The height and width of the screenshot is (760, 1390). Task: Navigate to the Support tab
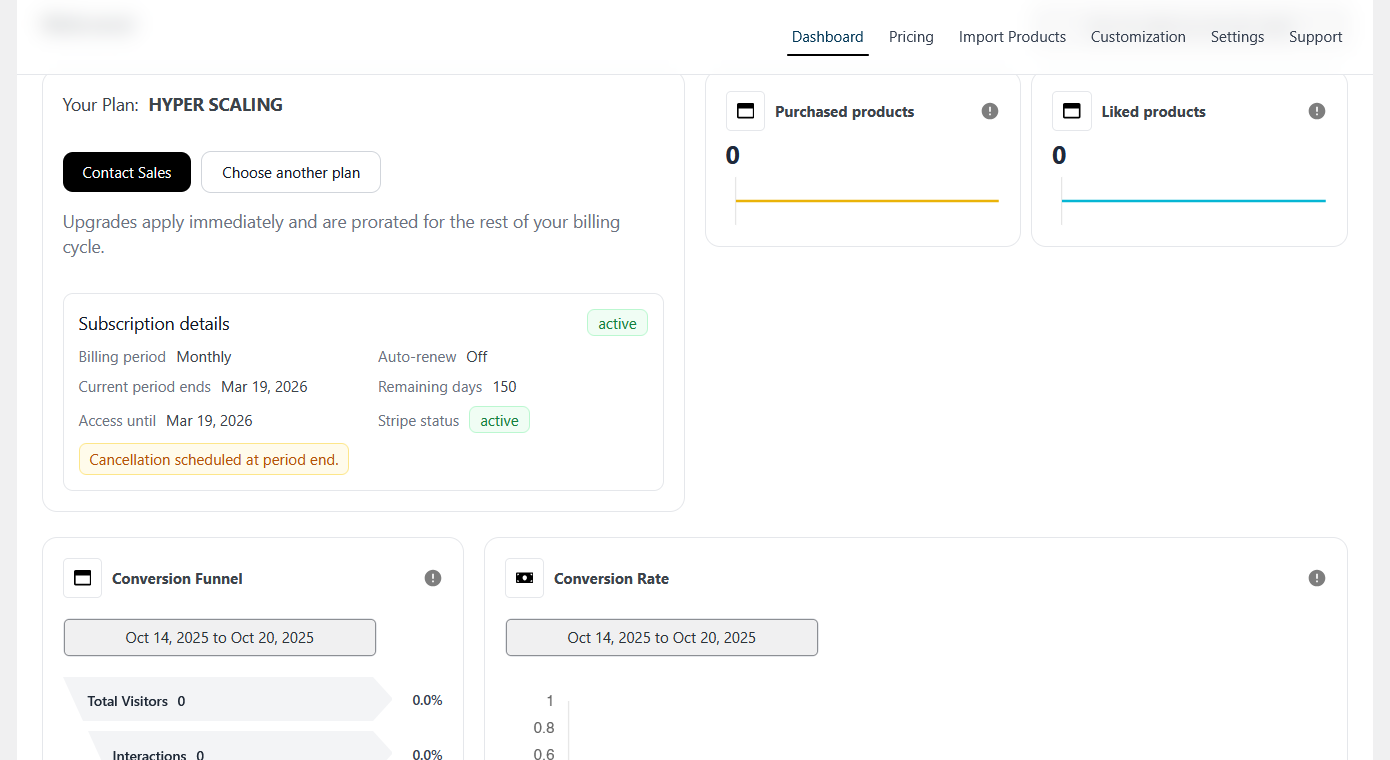coord(1315,37)
